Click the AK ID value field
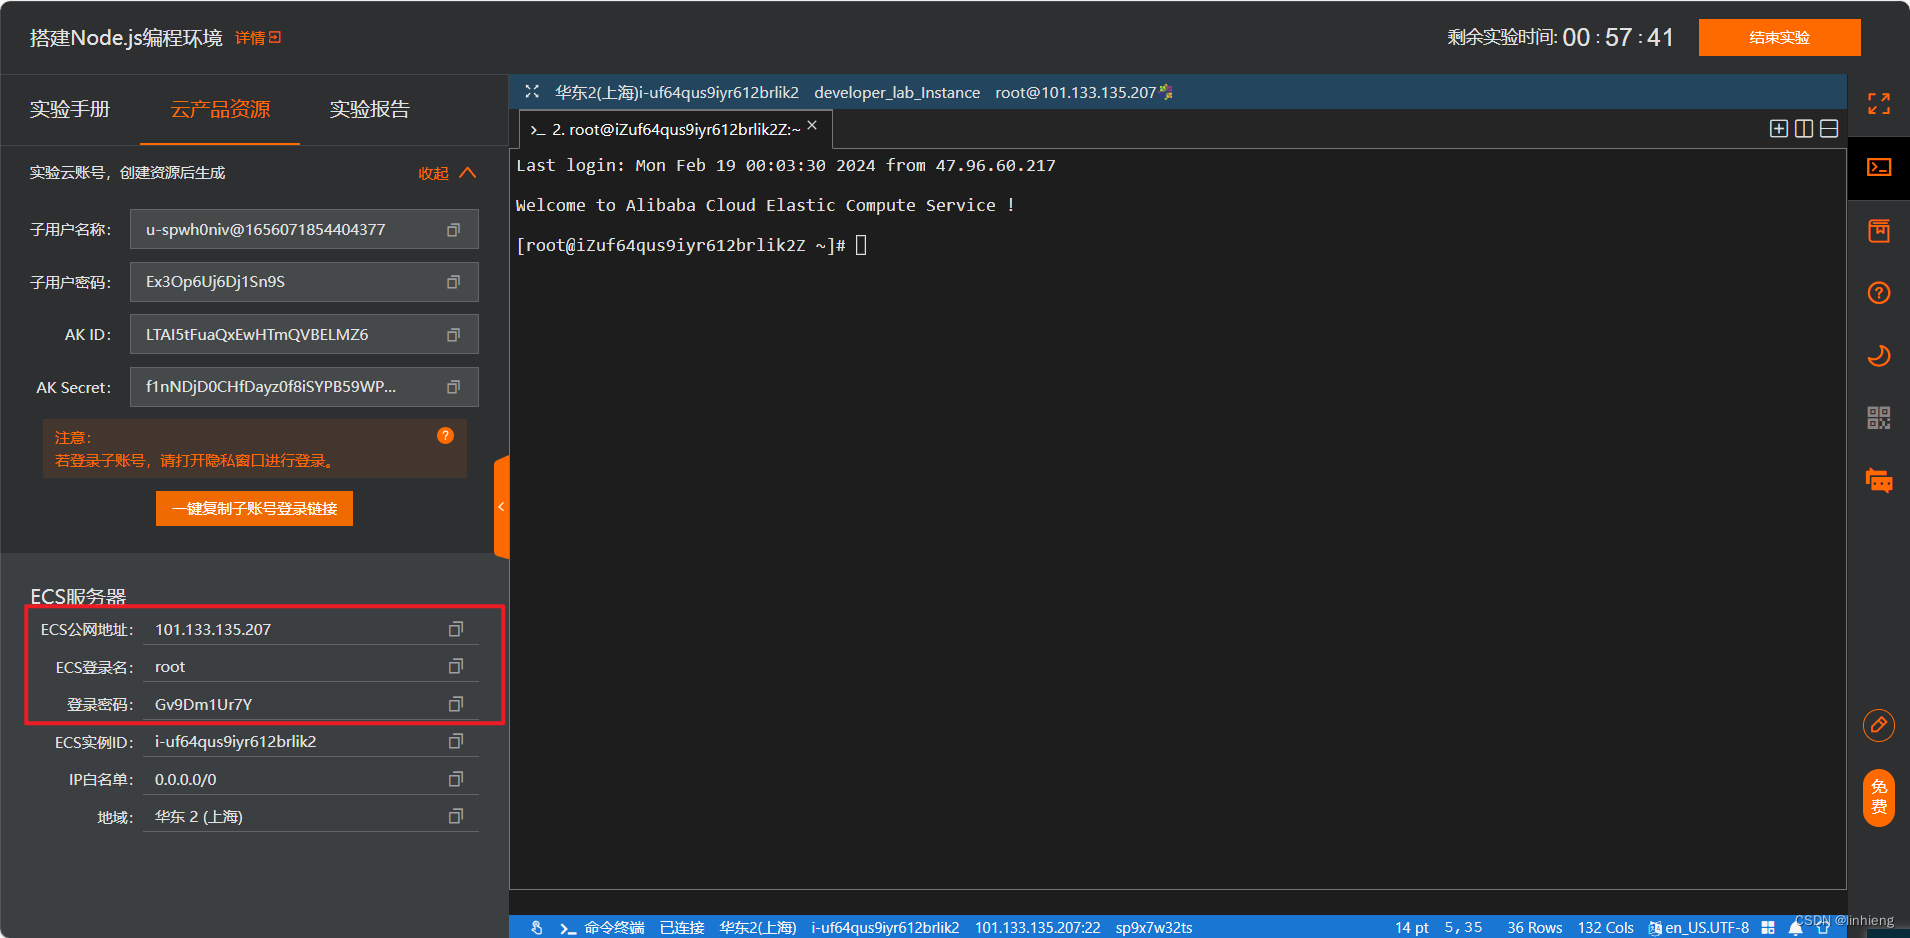The image size is (1910, 938). pyautogui.click(x=304, y=335)
